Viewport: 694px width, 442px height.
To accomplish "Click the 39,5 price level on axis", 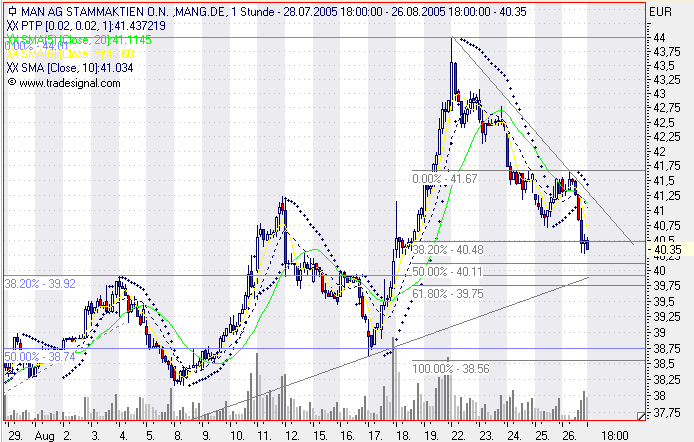I will pyautogui.click(x=664, y=302).
